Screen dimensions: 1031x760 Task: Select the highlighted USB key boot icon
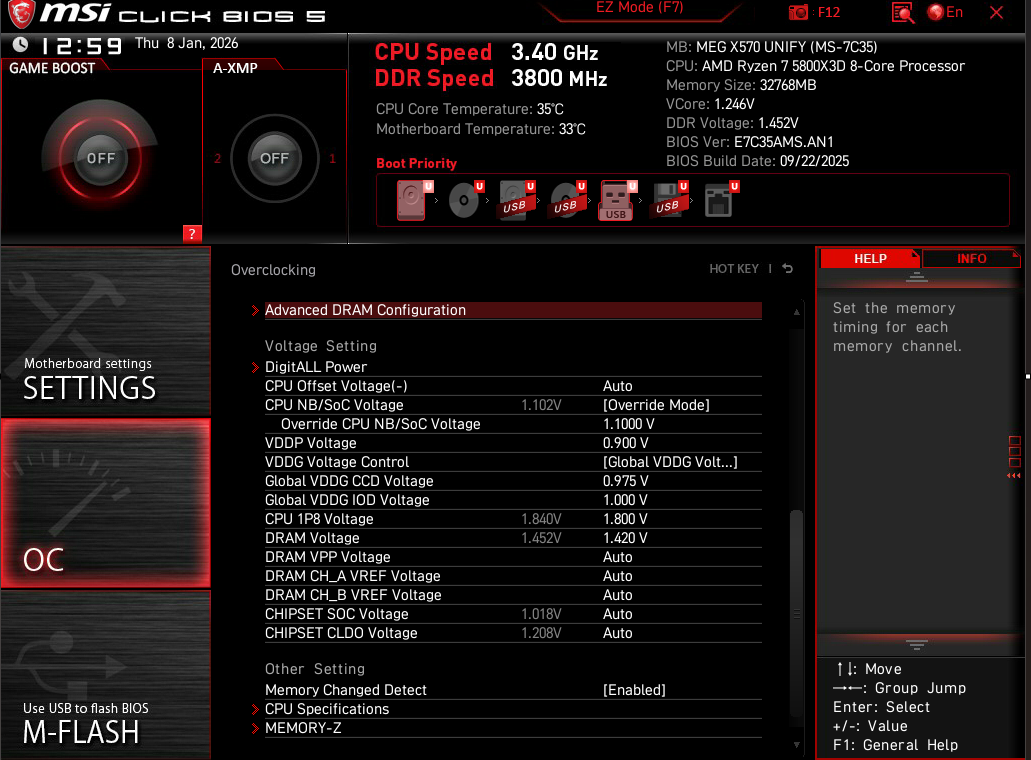617,201
